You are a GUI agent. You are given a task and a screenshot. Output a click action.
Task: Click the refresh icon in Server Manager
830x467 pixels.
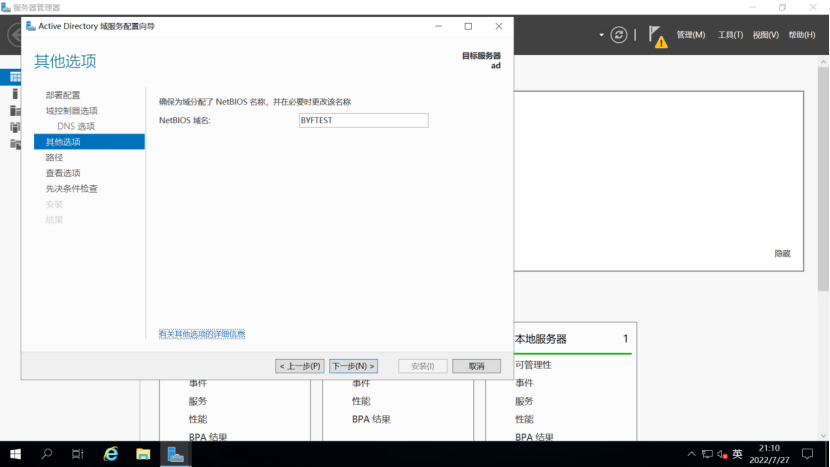click(619, 35)
